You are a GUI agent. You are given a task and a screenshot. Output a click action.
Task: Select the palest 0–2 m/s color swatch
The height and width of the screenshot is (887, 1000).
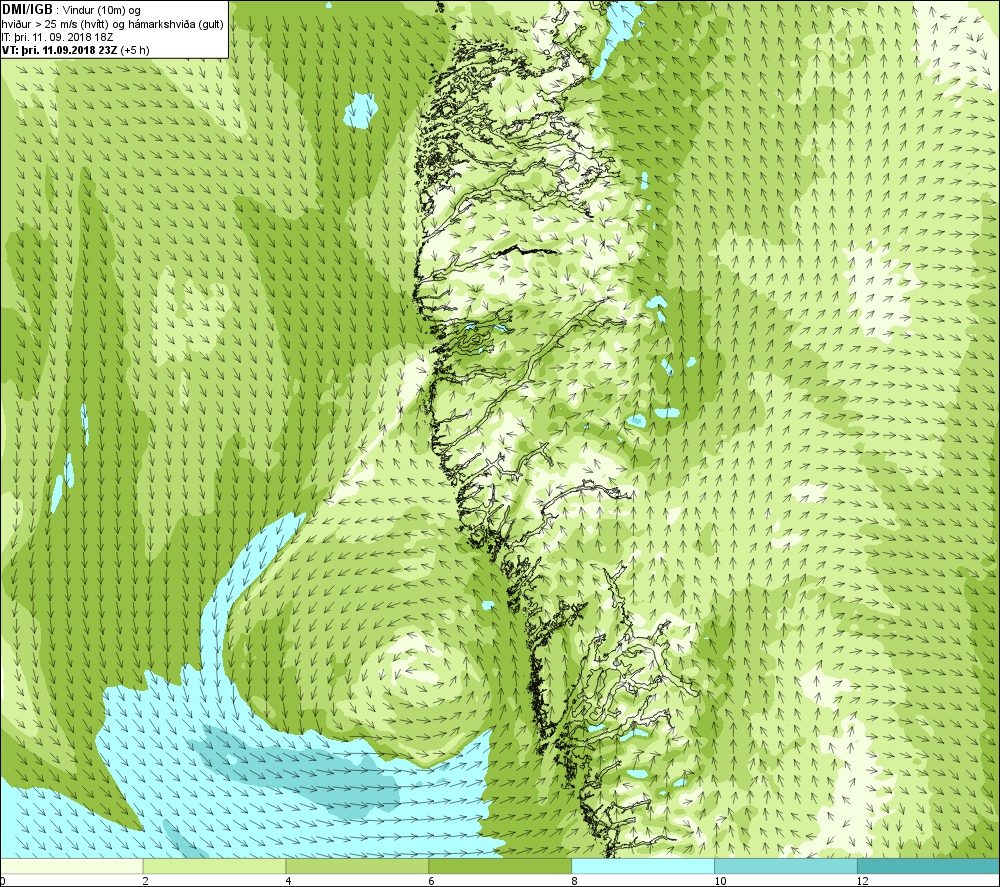point(71,866)
